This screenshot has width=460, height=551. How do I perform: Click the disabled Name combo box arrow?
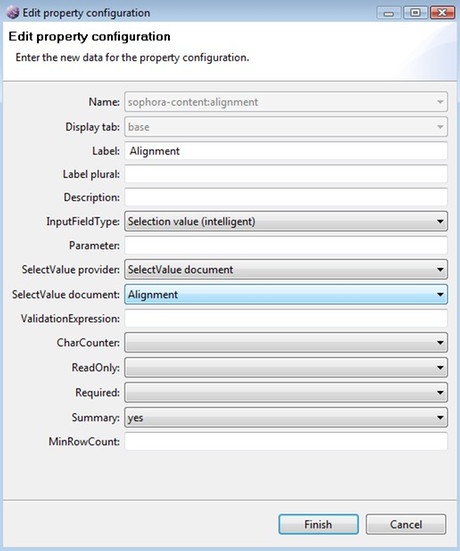coord(440,102)
